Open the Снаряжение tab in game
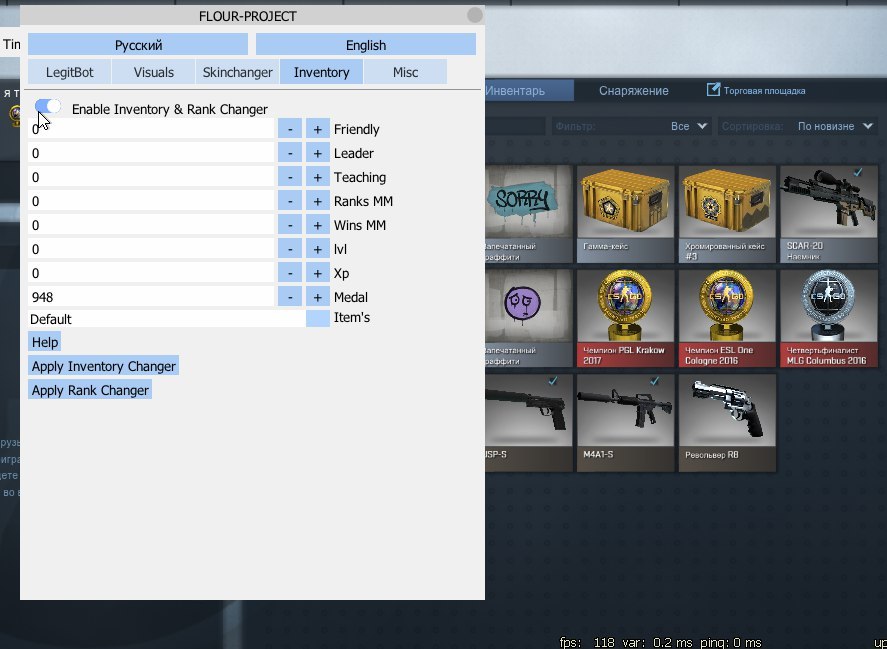 tap(634, 91)
